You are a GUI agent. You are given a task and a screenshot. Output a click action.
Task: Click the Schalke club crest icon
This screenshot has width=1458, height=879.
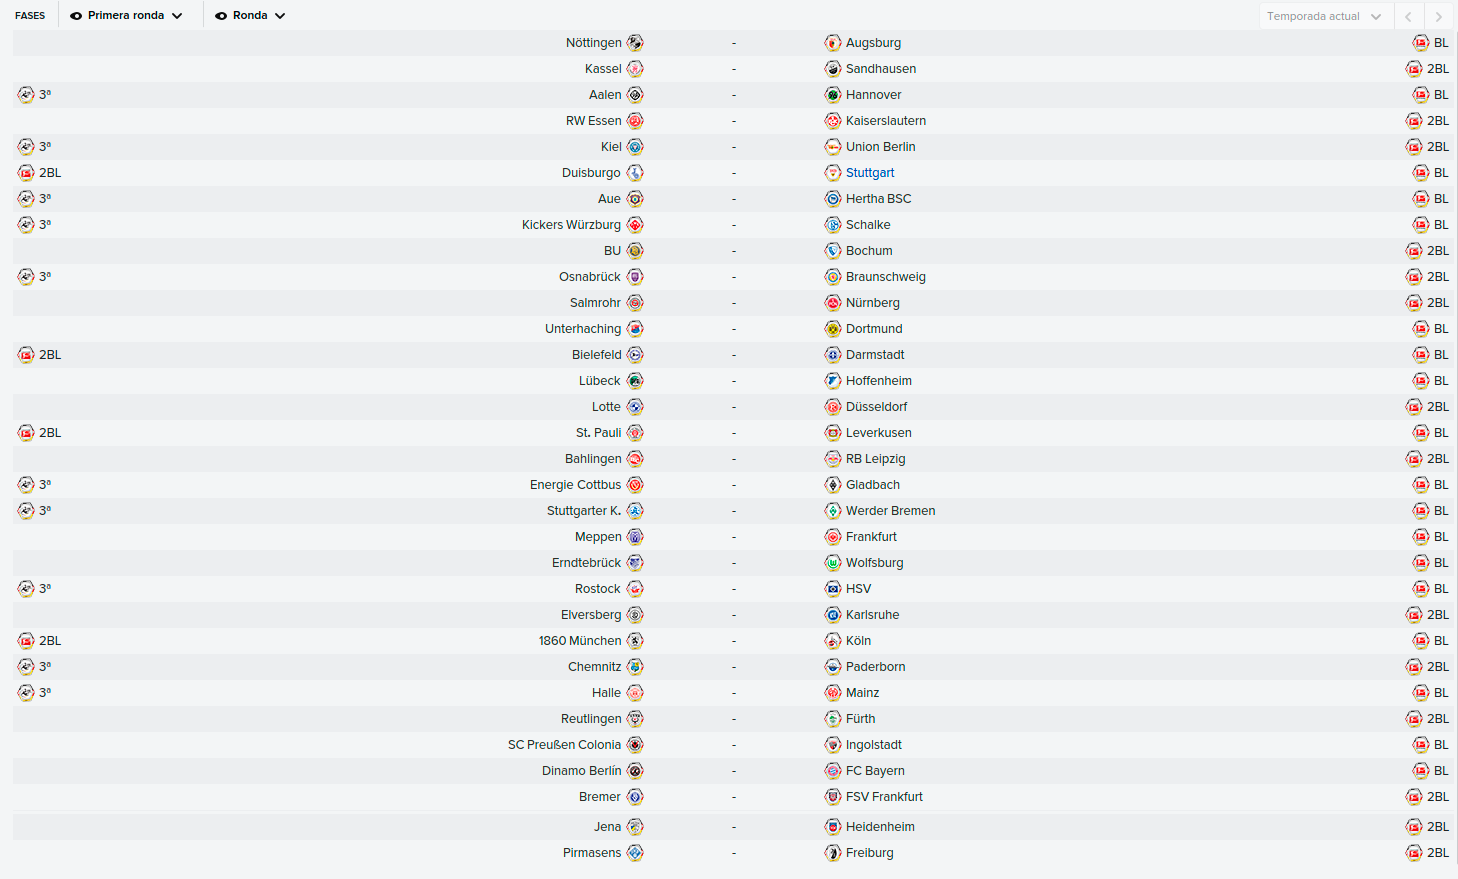point(833,225)
